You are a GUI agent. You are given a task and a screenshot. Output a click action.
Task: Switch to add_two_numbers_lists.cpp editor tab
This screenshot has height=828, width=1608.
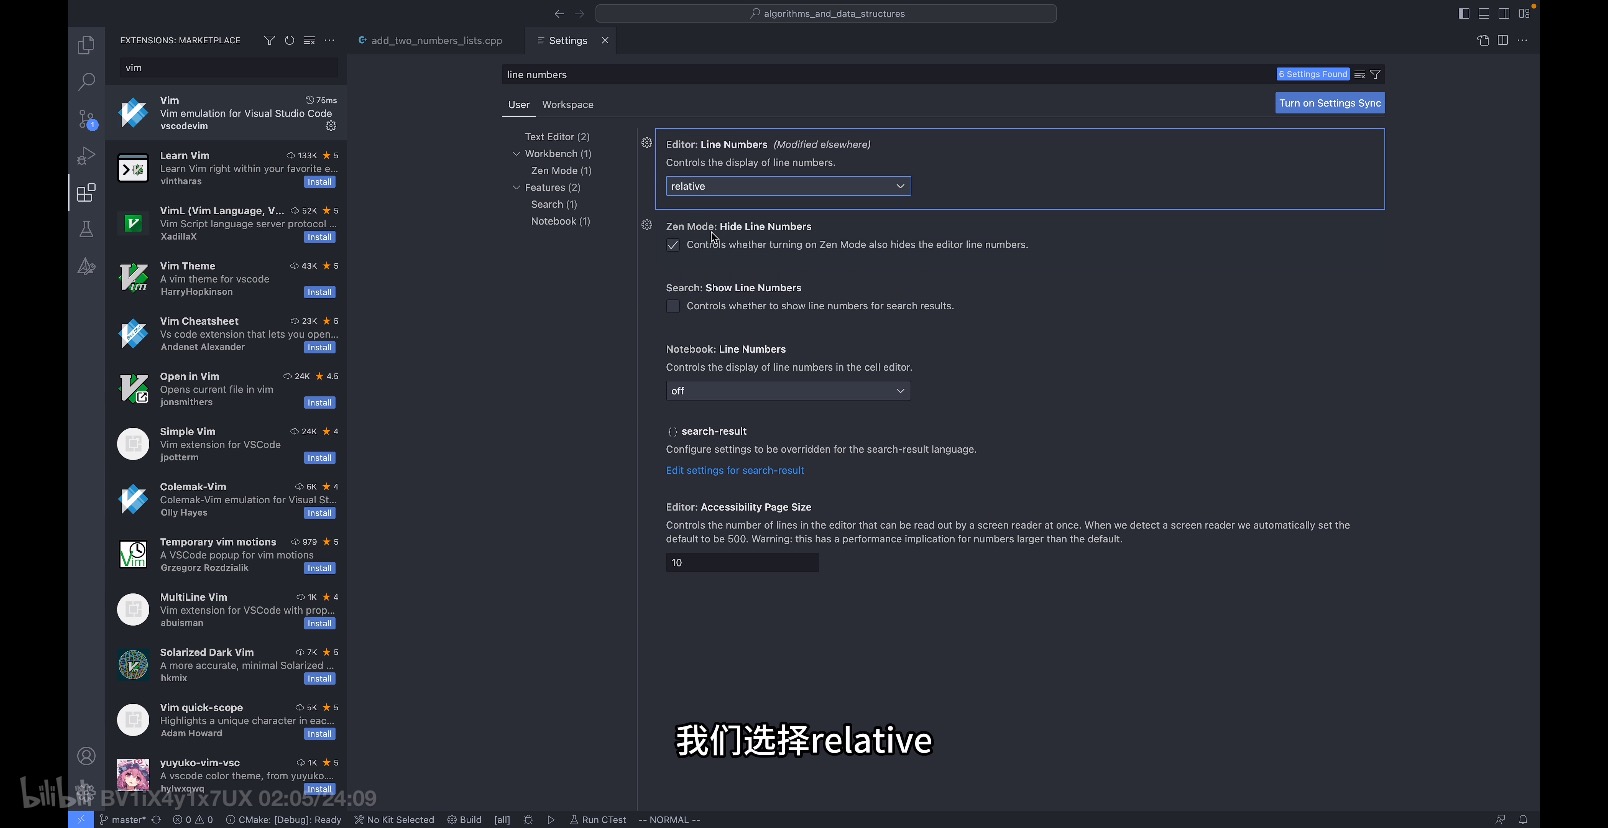click(x=436, y=41)
